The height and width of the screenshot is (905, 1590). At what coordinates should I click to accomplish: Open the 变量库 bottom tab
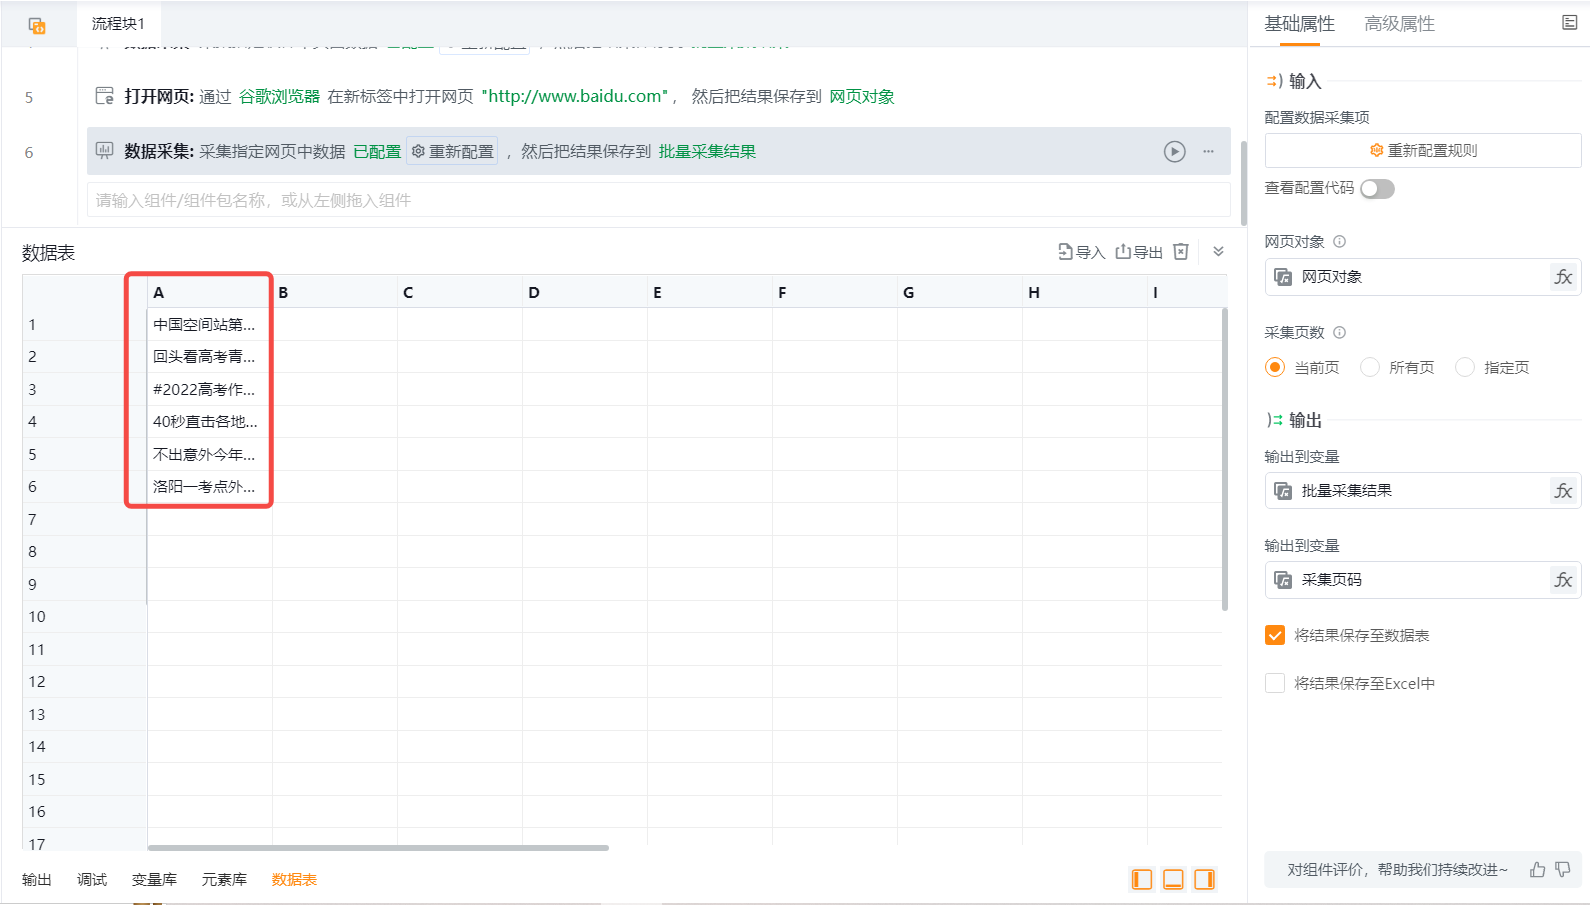(154, 879)
